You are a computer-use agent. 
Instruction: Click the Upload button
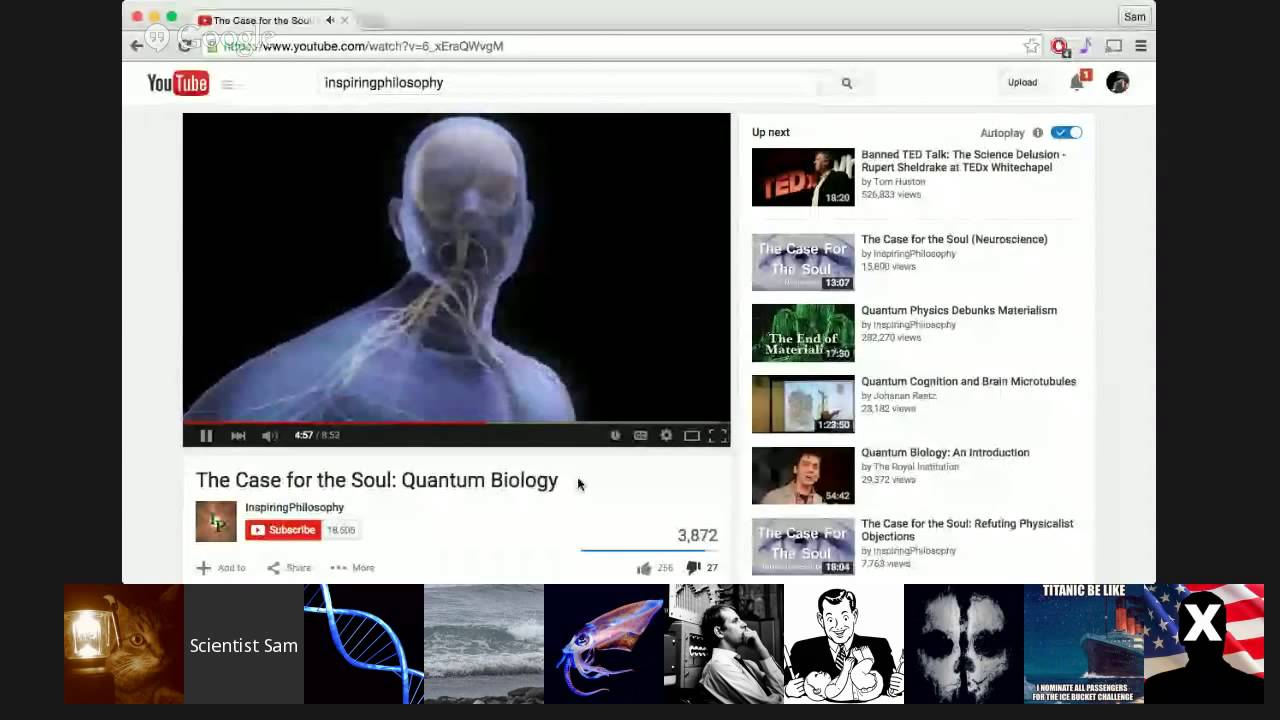click(x=1022, y=83)
